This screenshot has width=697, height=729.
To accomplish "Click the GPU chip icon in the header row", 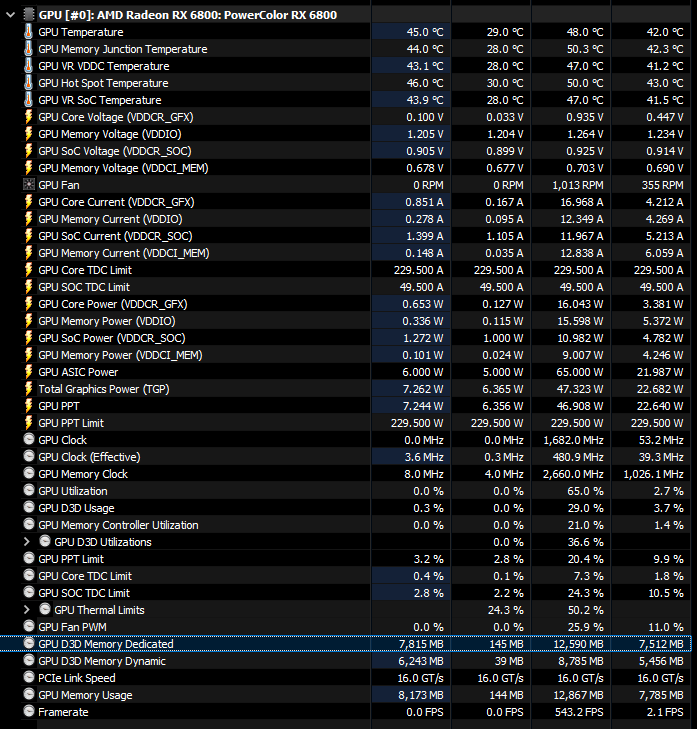I will (x=29, y=15).
